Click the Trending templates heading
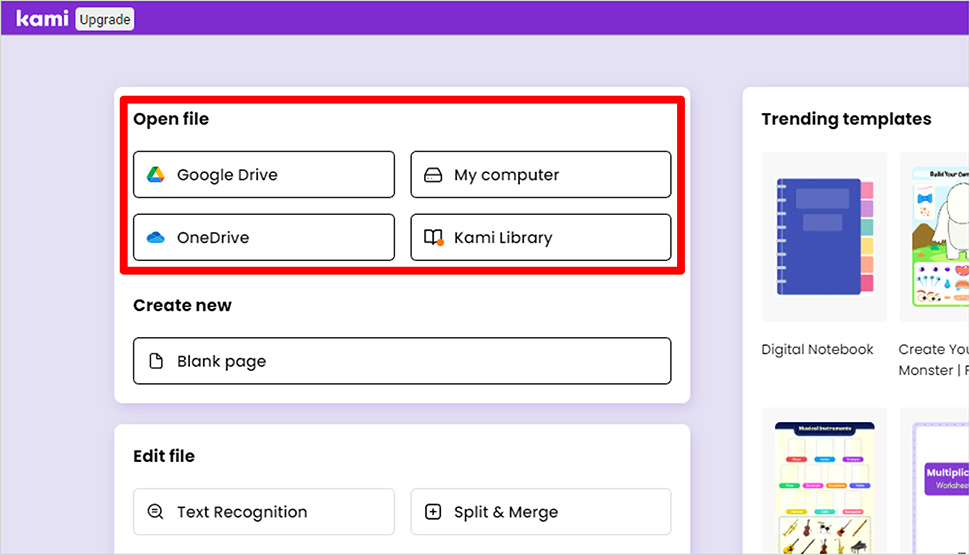Image resolution: width=970 pixels, height=555 pixels. [846, 119]
